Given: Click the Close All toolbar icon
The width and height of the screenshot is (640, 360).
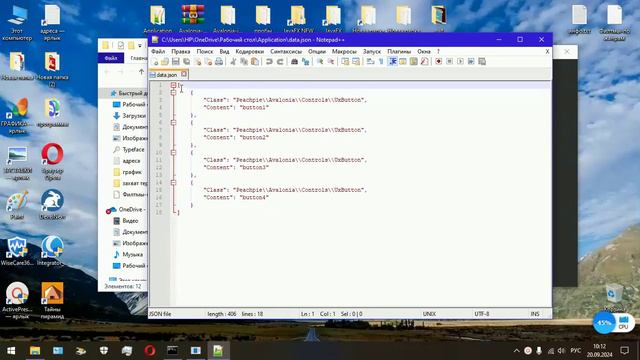Looking at the screenshot, I should 208,62.
